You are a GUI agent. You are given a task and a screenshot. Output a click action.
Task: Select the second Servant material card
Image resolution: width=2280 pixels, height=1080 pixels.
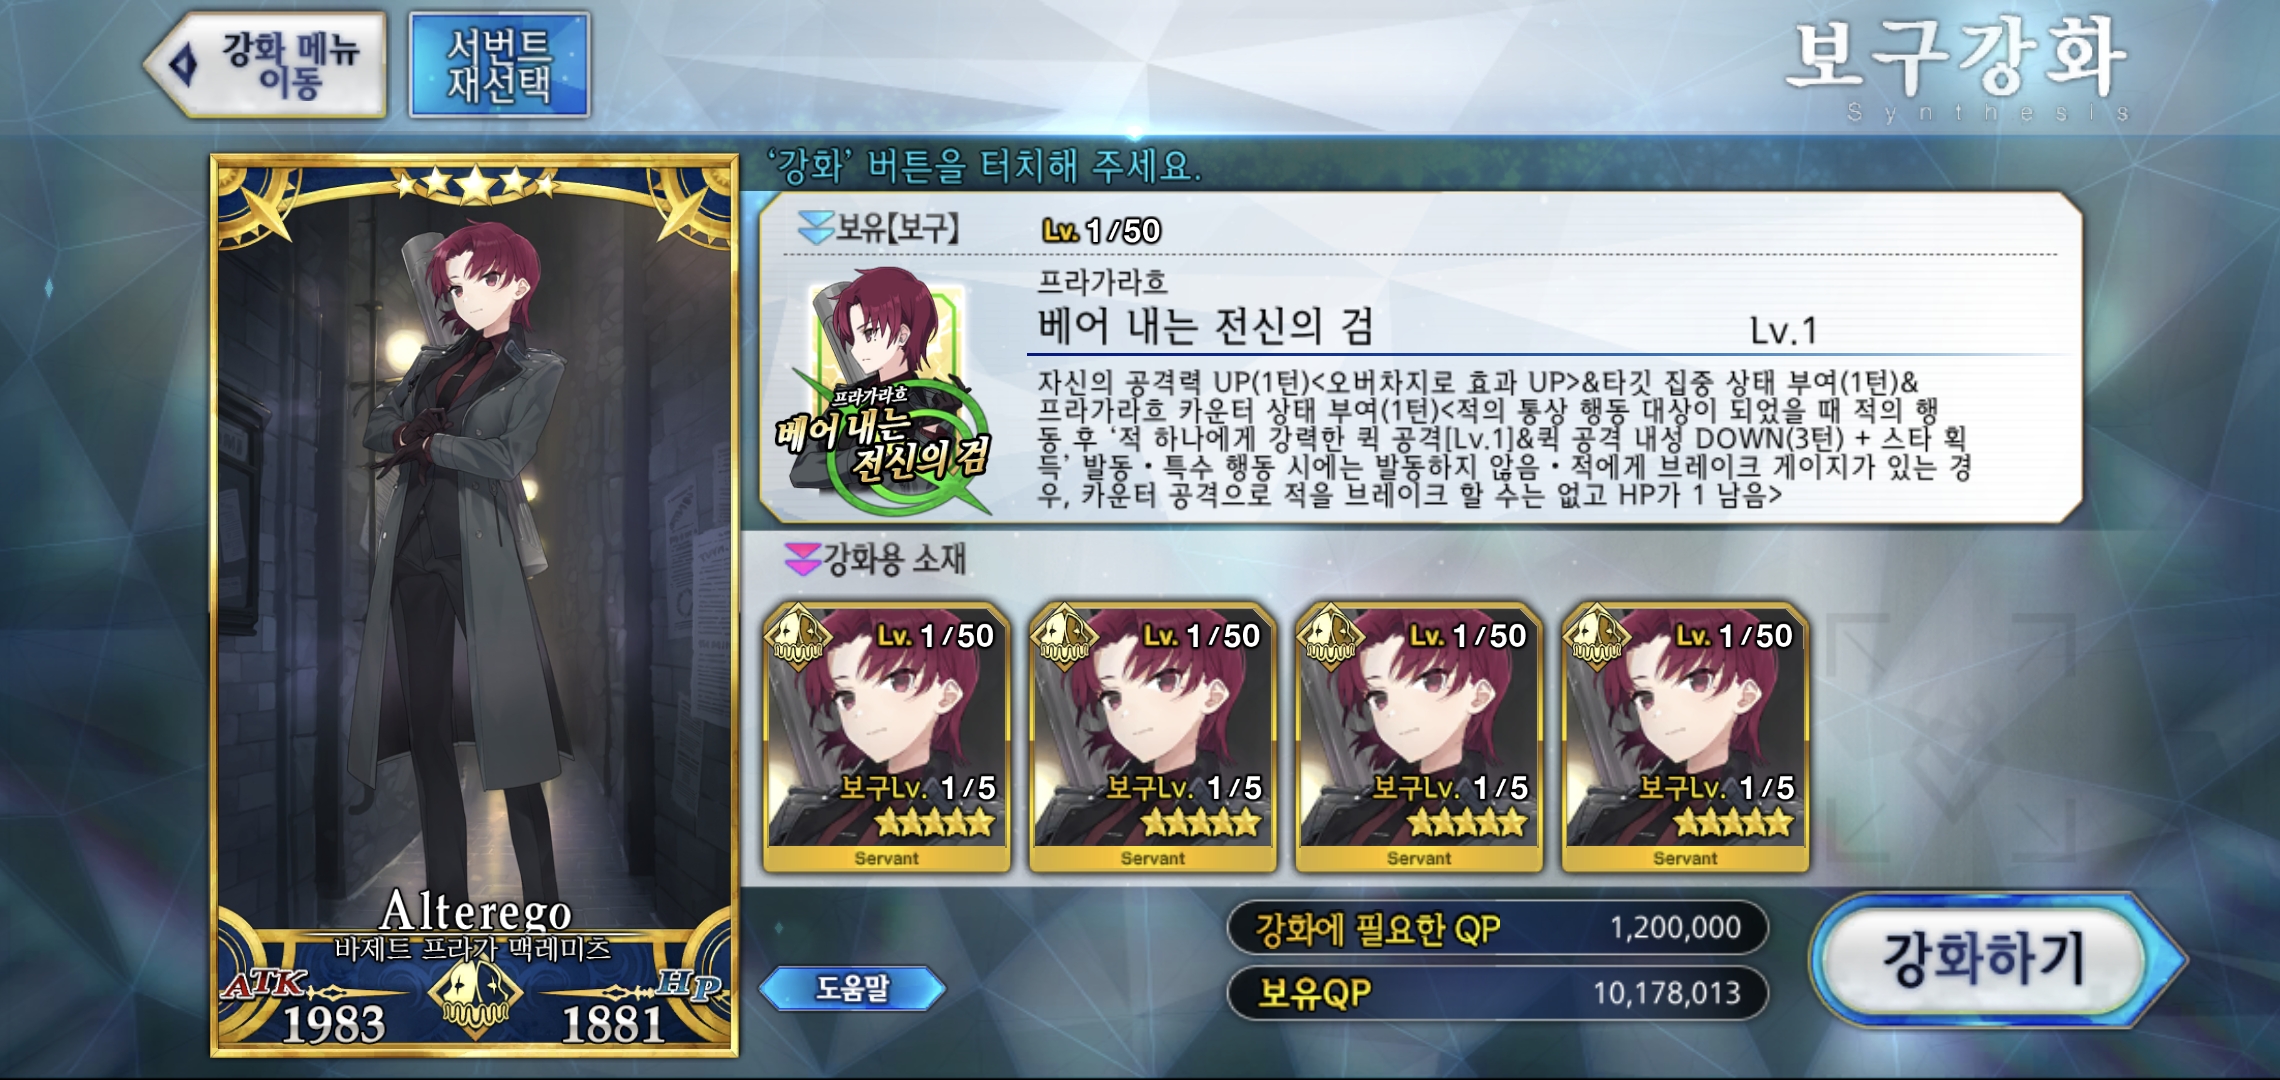(1152, 737)
